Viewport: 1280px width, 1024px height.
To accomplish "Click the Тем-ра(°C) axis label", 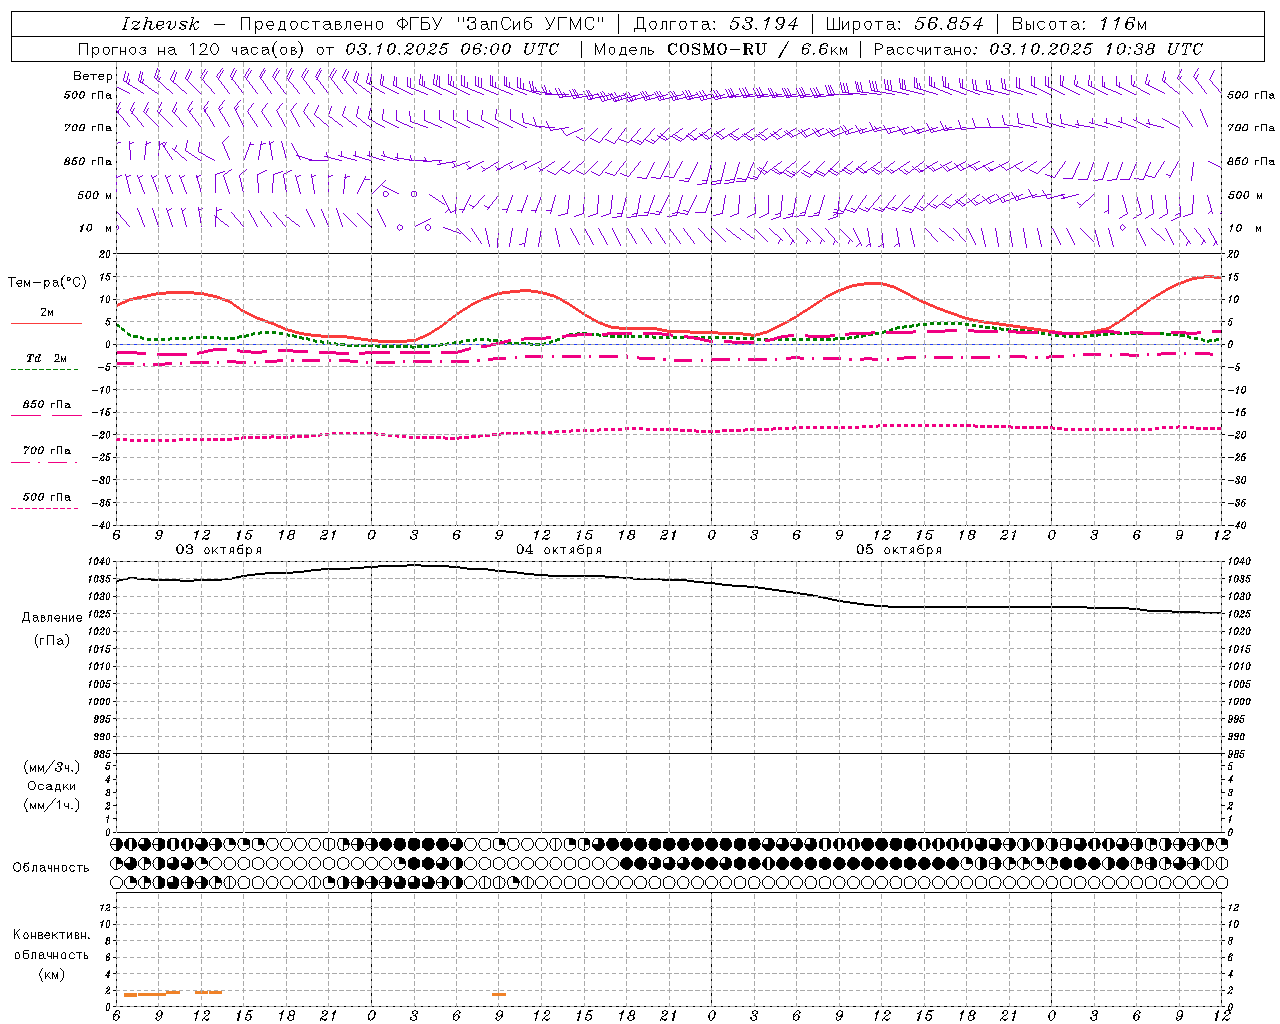I will [47, 283].
